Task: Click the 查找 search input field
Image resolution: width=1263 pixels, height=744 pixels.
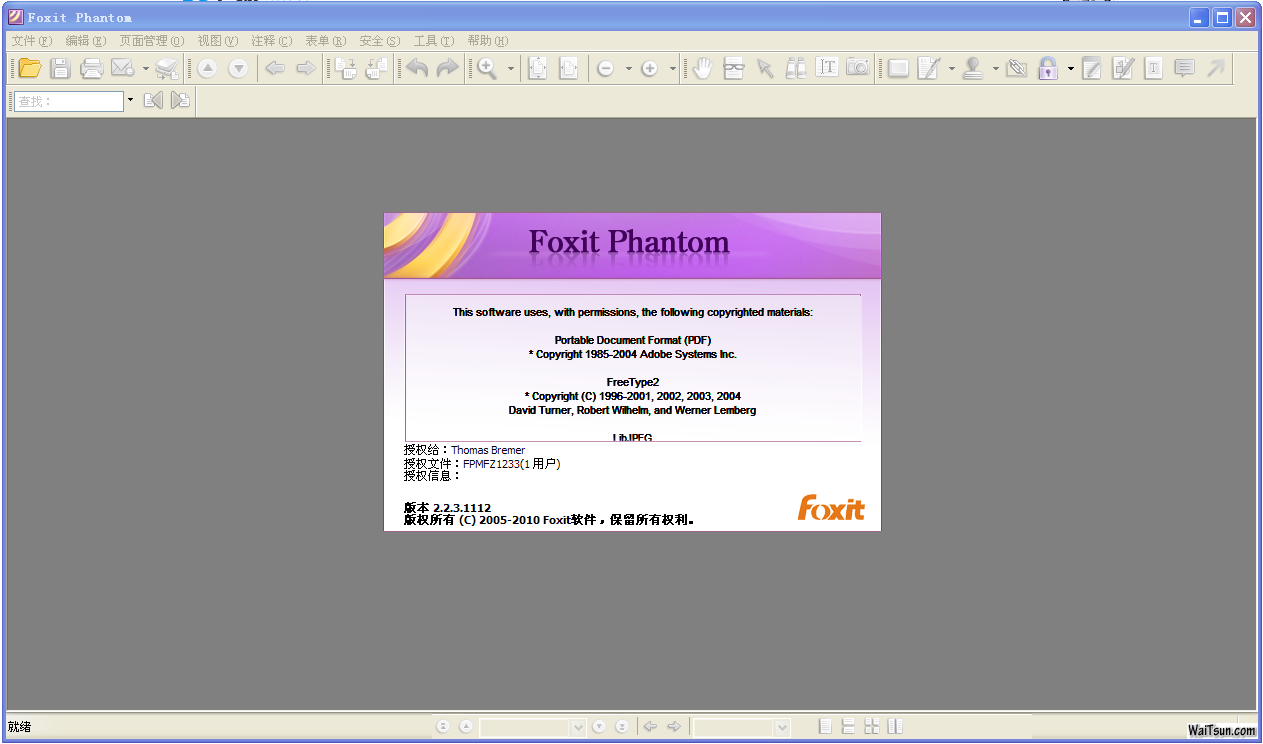Action: pos(68,101)
